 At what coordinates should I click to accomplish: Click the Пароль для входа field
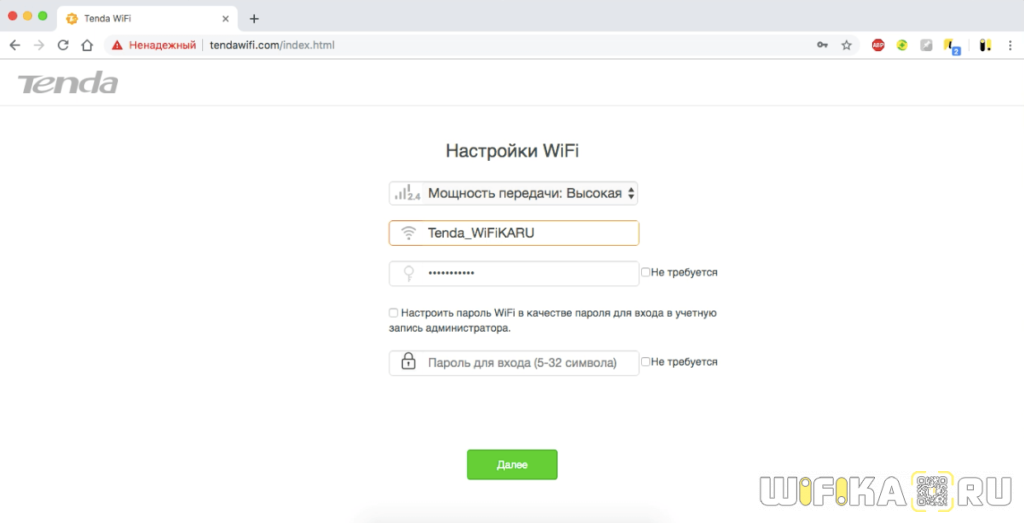514,362
